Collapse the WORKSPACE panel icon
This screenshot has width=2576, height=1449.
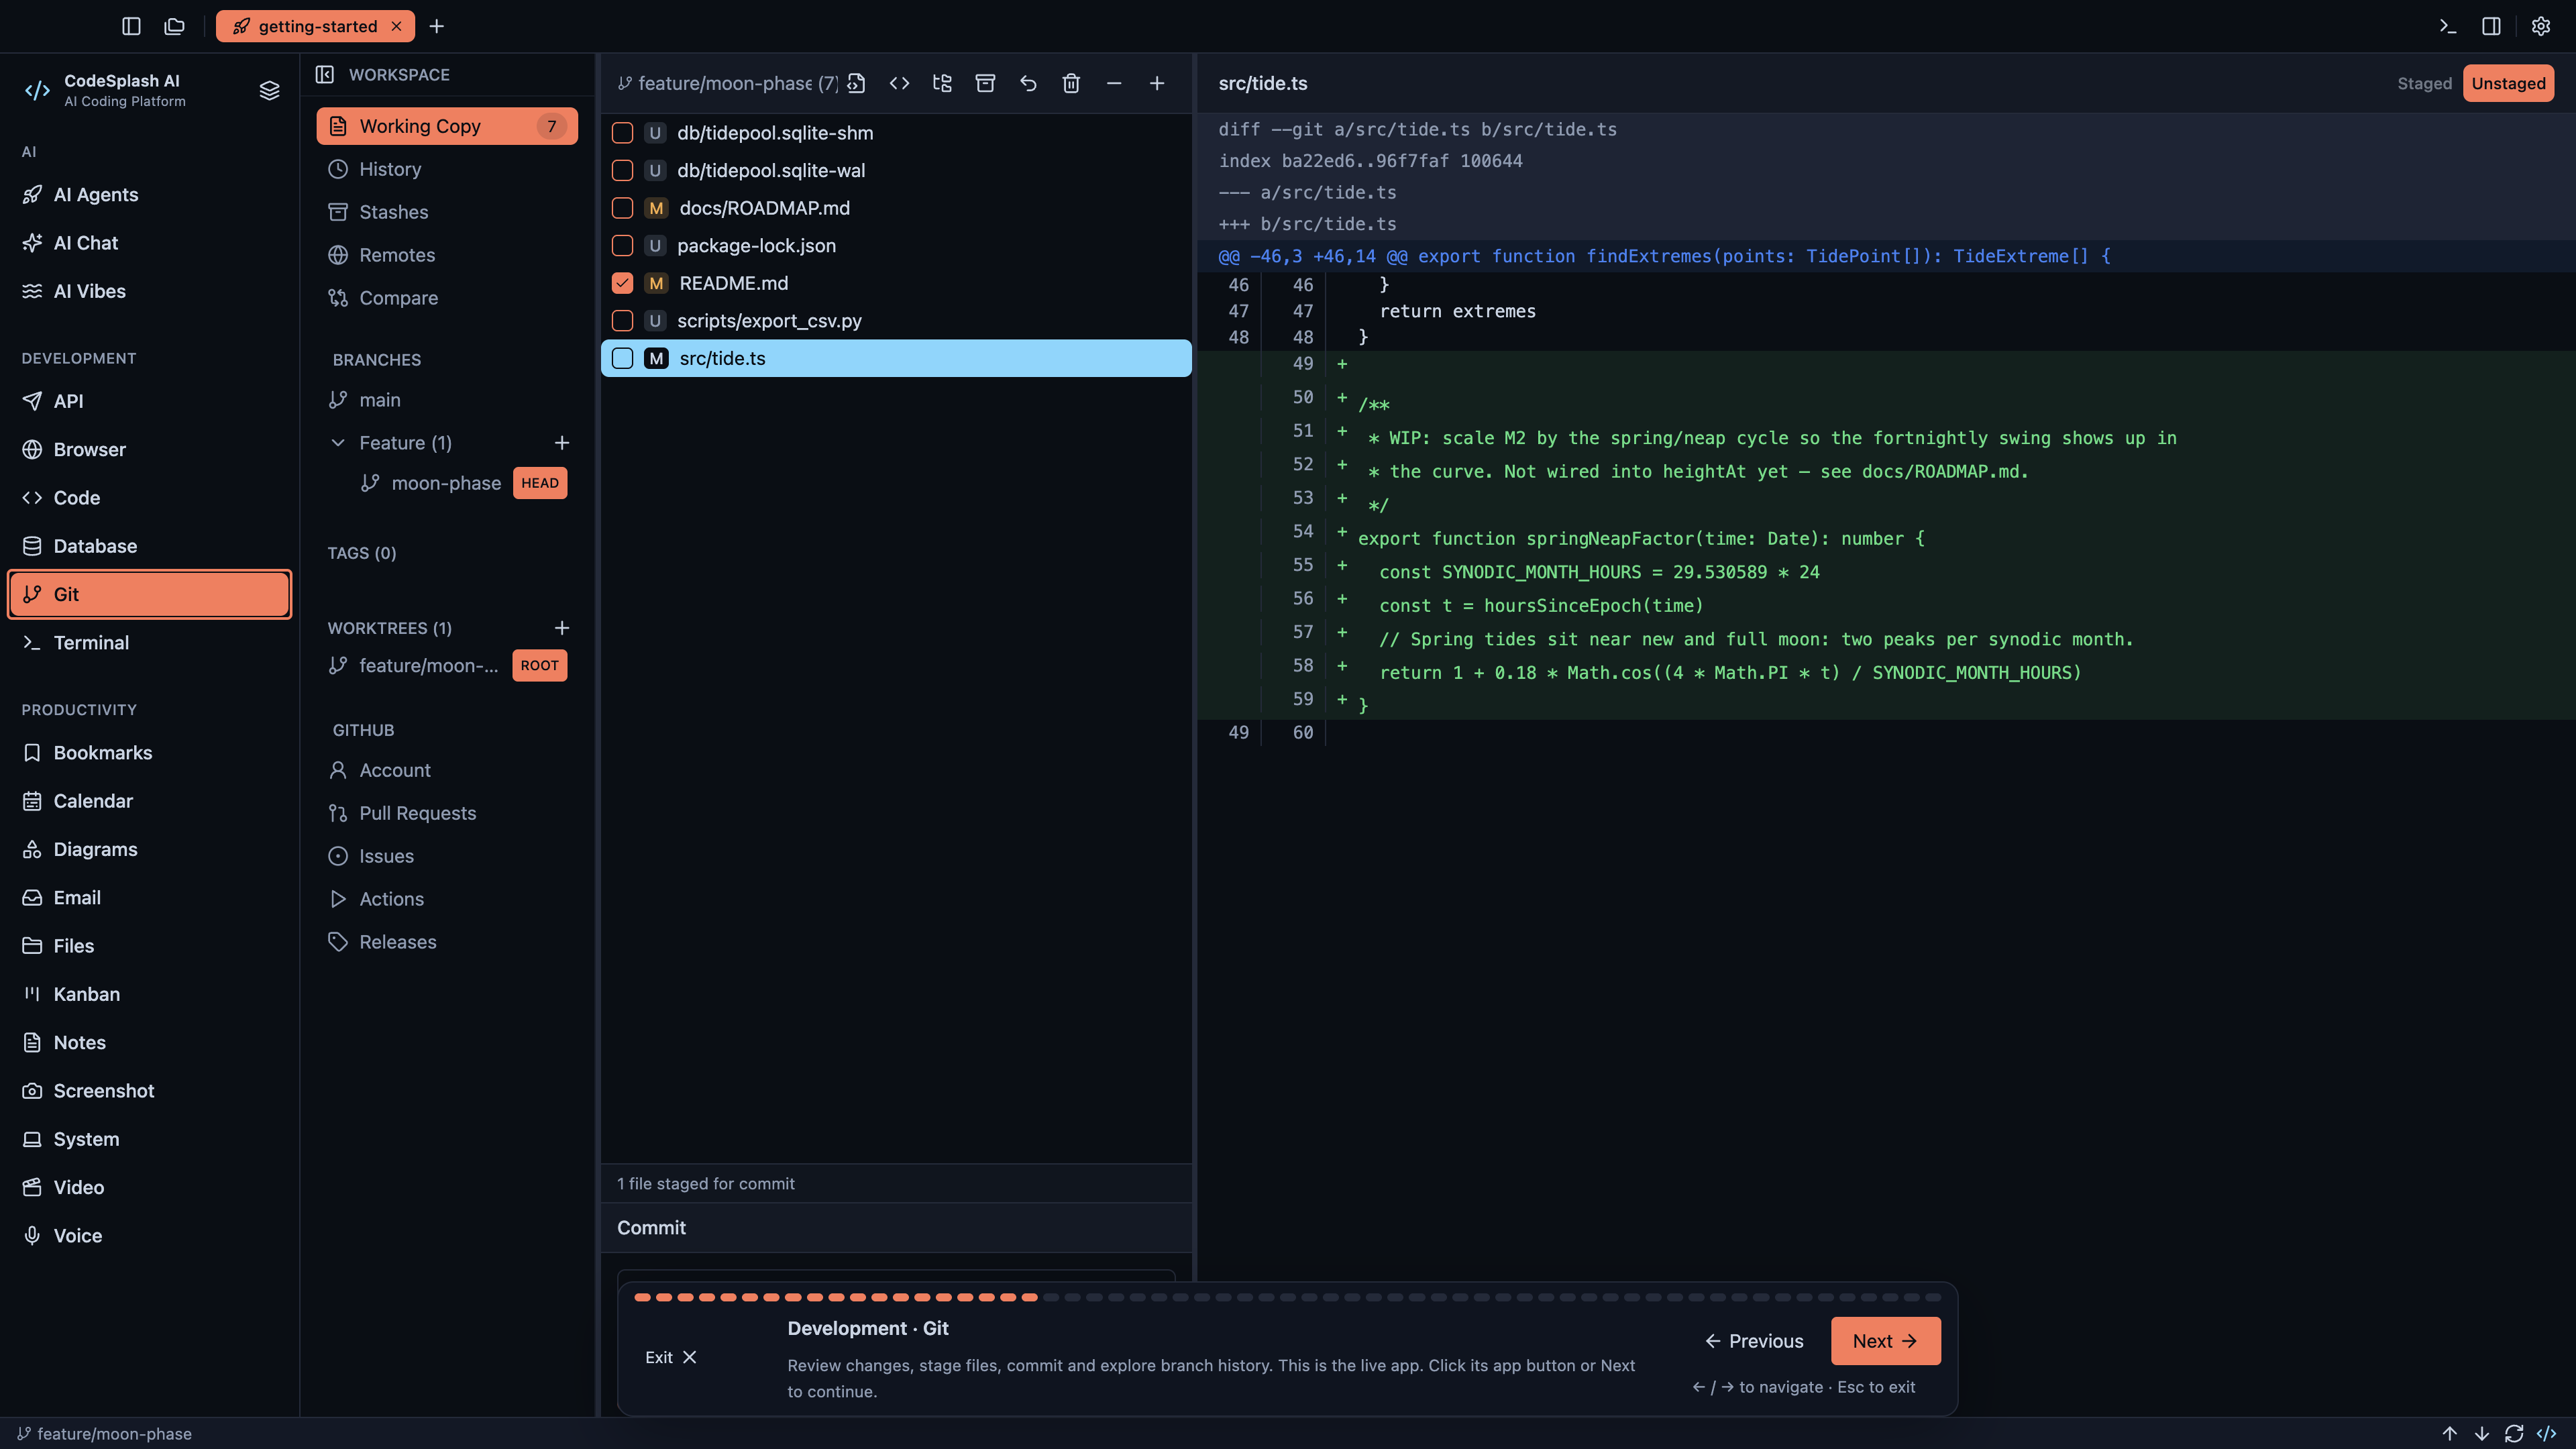pos(325,74)
